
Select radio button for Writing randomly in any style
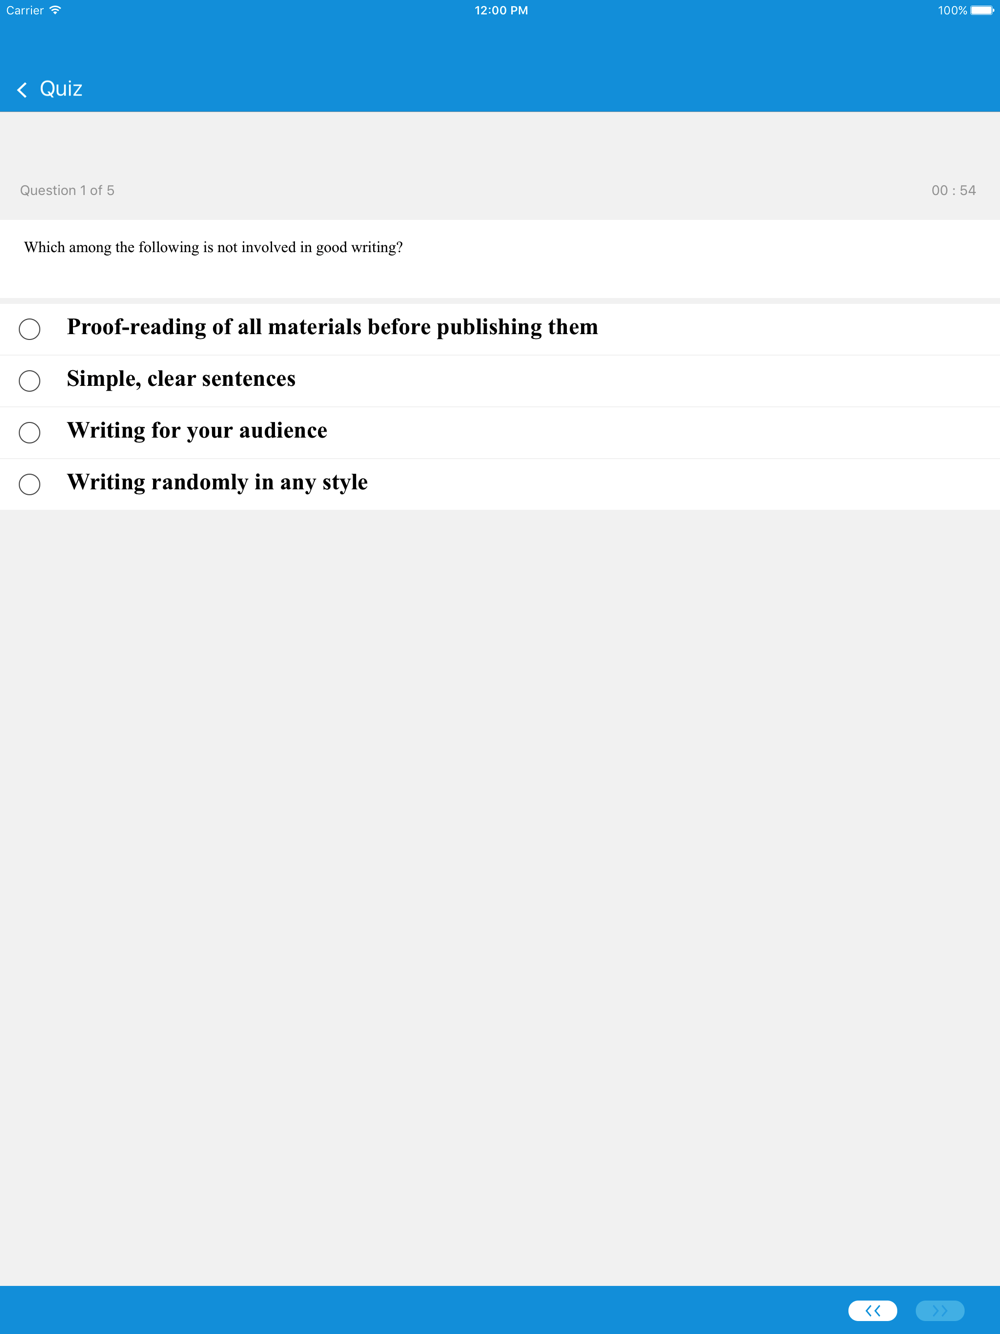[x=30, y=484]
